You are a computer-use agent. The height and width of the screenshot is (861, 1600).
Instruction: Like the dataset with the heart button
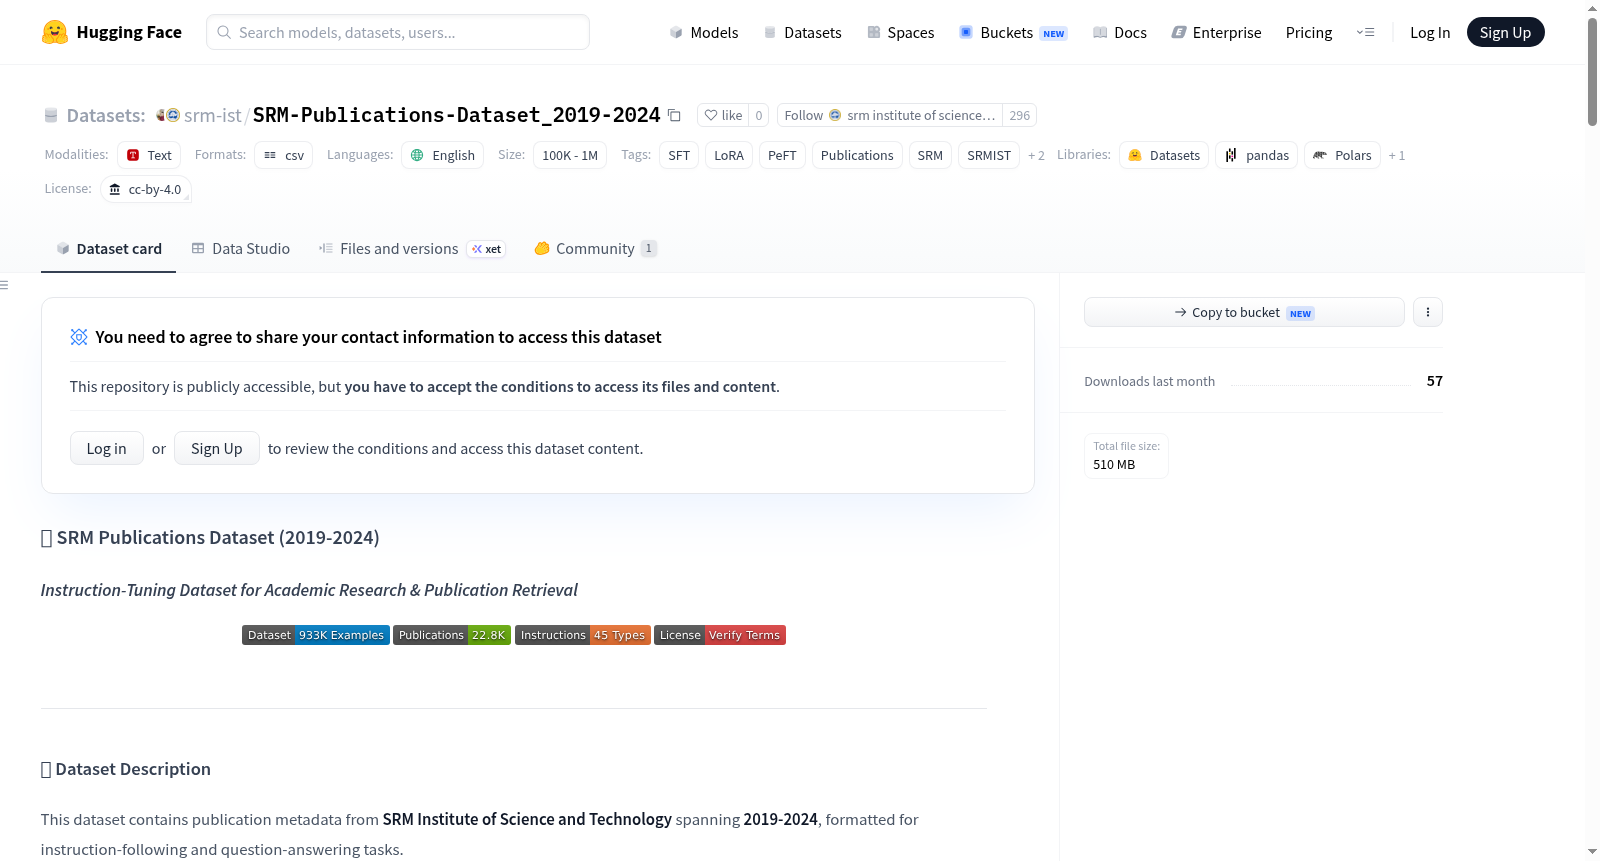coord(723,115)
